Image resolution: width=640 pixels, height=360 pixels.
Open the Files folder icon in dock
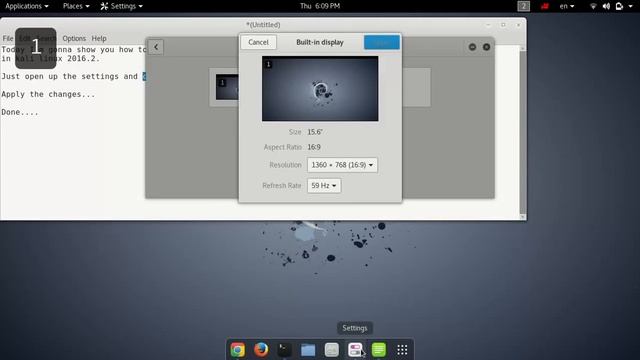[x=308, y=350]
